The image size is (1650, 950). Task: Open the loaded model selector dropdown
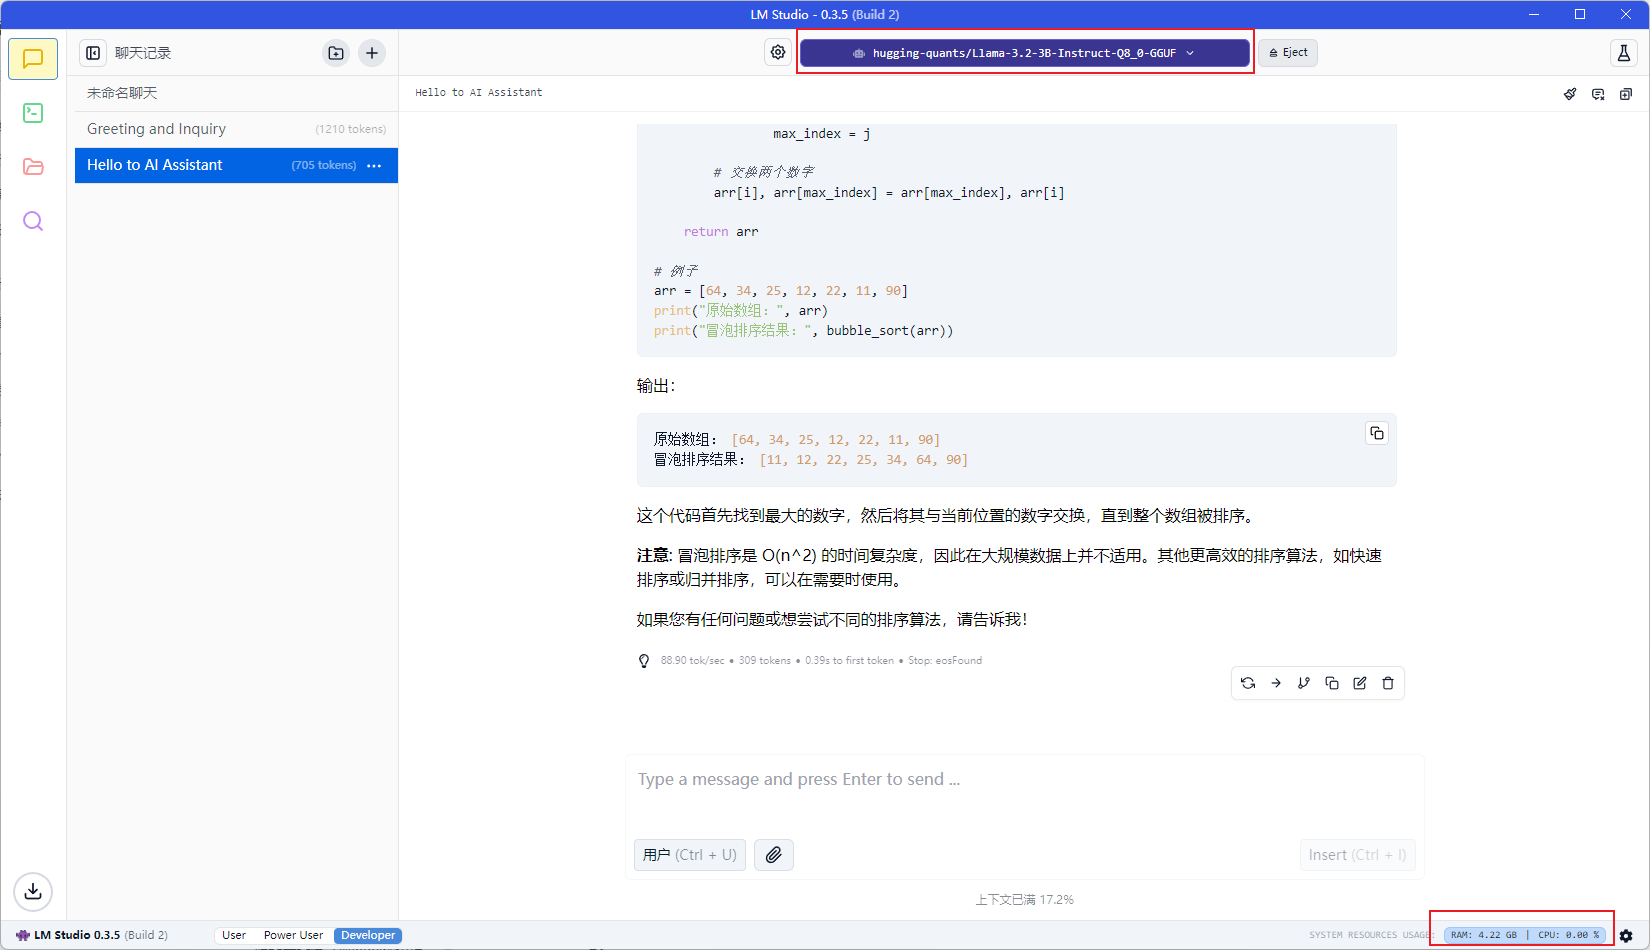tap(1025, 53)
